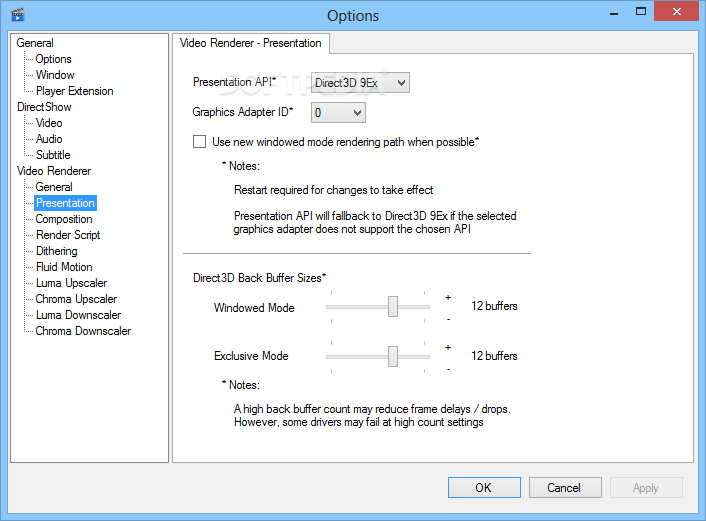The image size is (706, 521).
Task: Enable new windowed mode rendering path checkbox
Action: [x=200, y=142]
